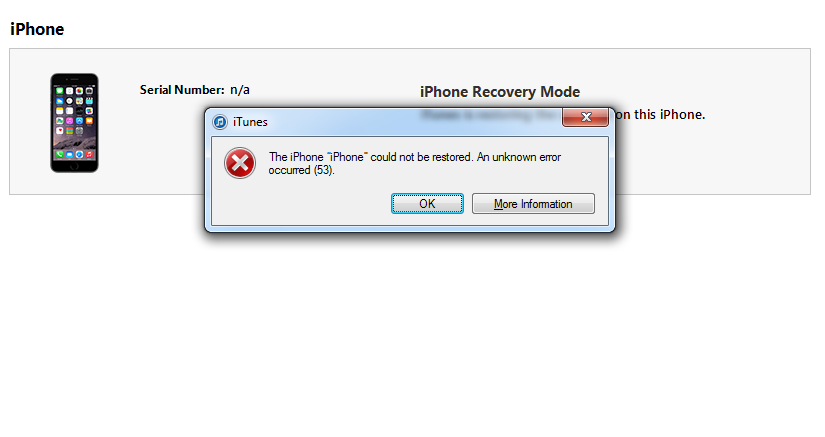Open More Information about error 53
Screen dimensions: 825x437
(534, 204)
